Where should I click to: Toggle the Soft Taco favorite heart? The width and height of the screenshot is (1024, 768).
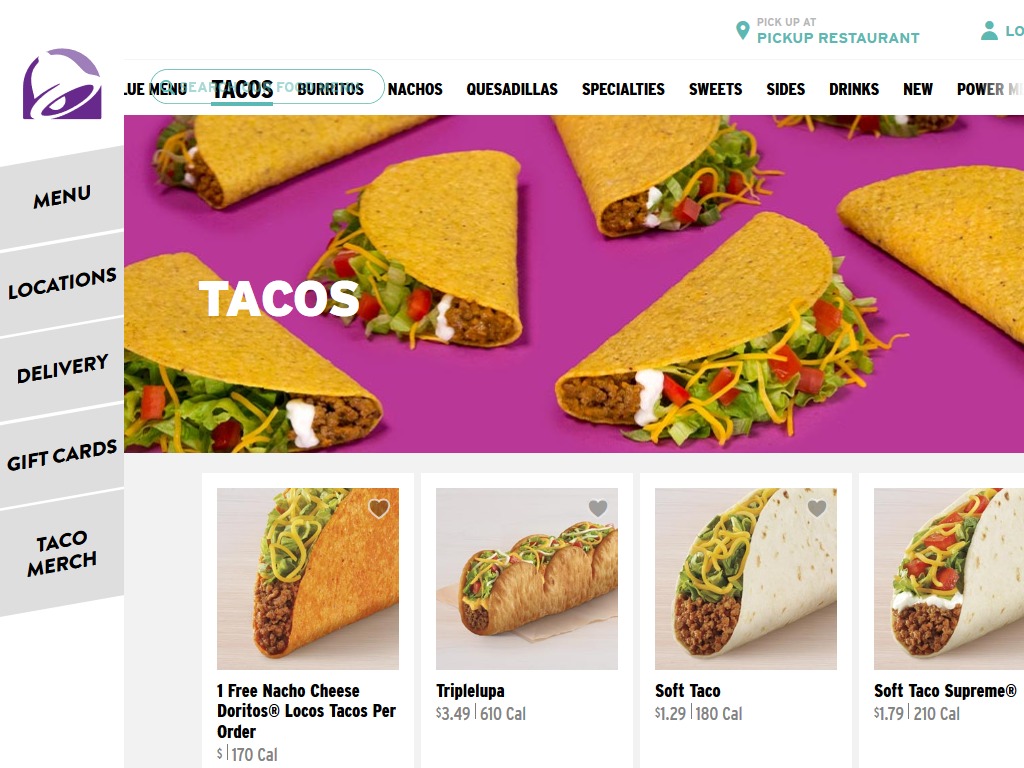point(817,508)
